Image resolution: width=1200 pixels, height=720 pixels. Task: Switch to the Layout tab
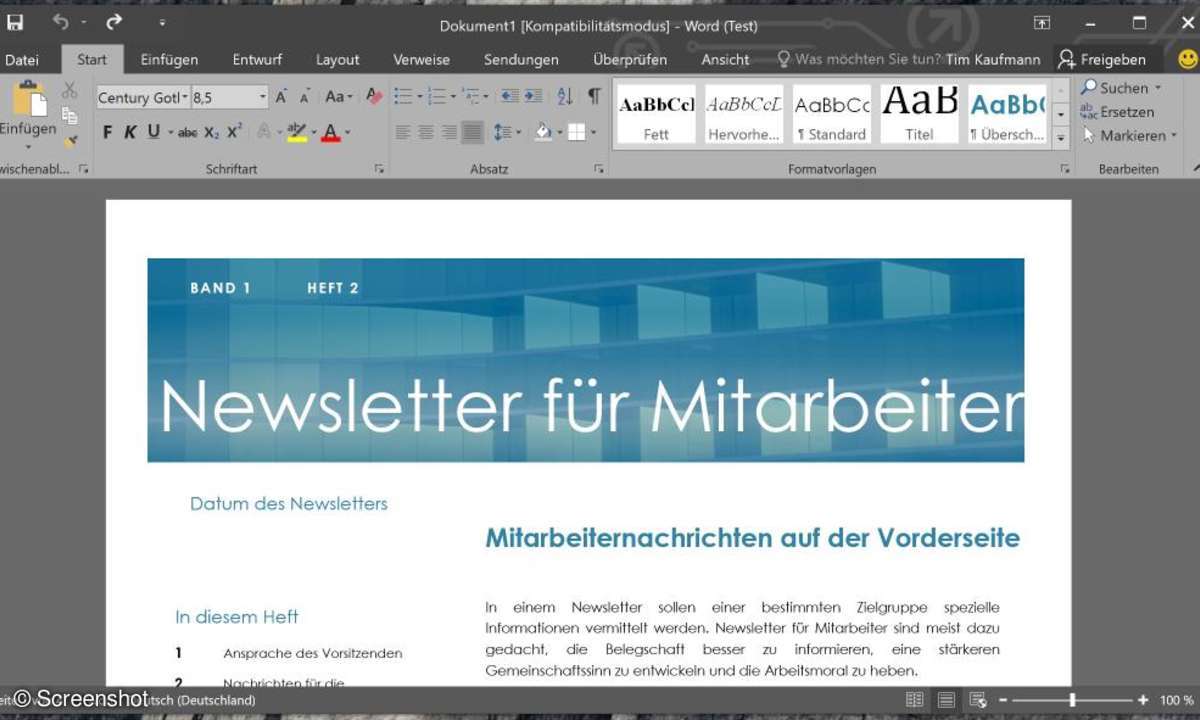click(338, 60)
